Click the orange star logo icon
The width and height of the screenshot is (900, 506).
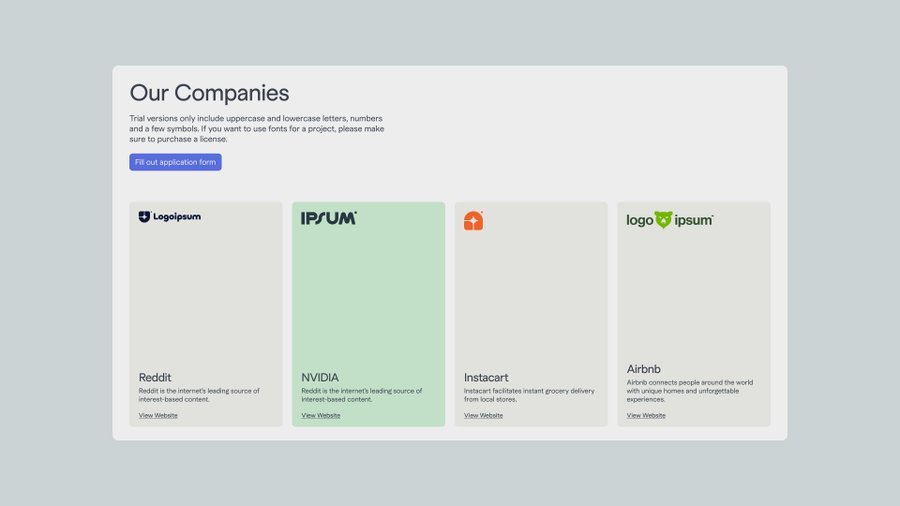point(474,220)
